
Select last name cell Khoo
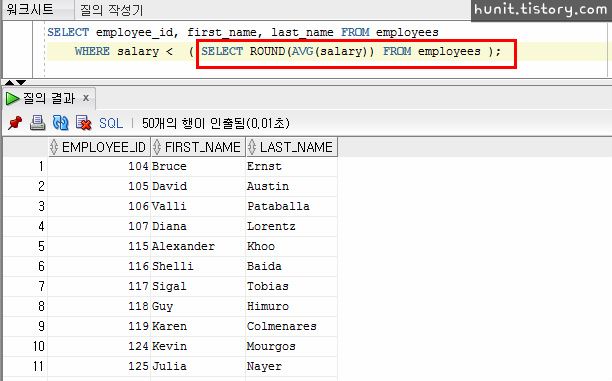tap(291, 246)
